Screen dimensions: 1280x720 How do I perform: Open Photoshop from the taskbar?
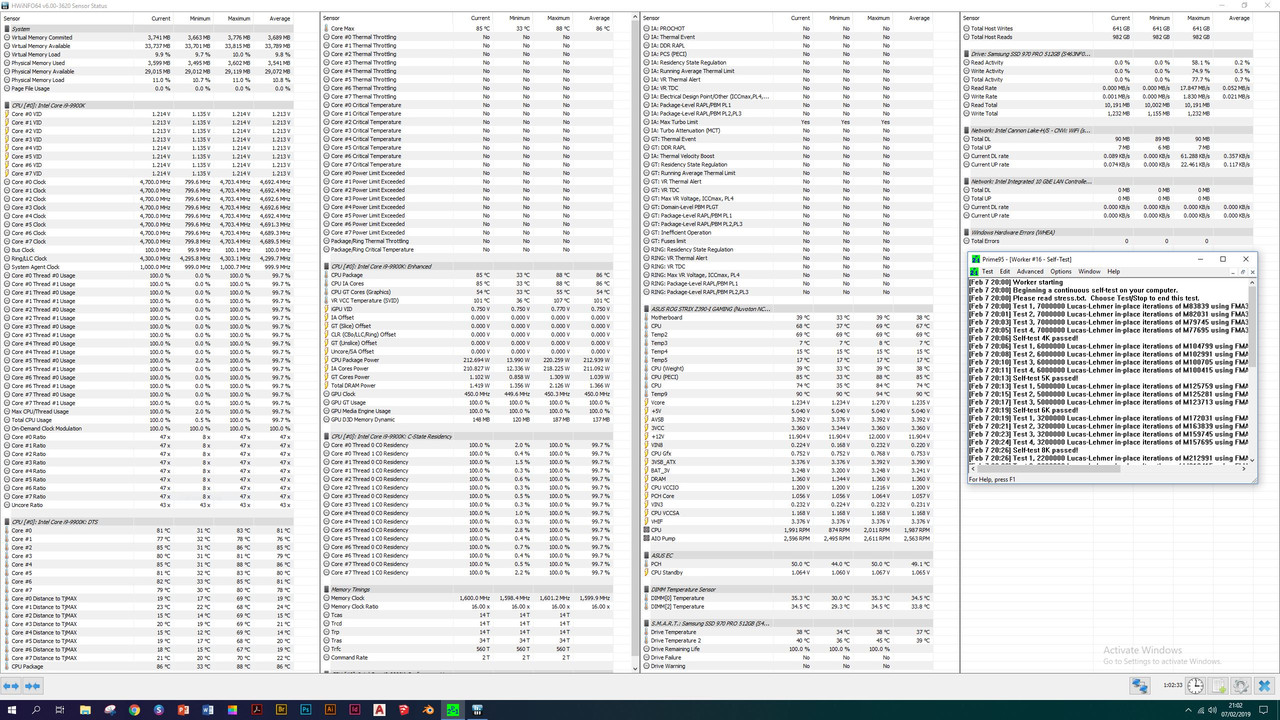pos(305,710)
